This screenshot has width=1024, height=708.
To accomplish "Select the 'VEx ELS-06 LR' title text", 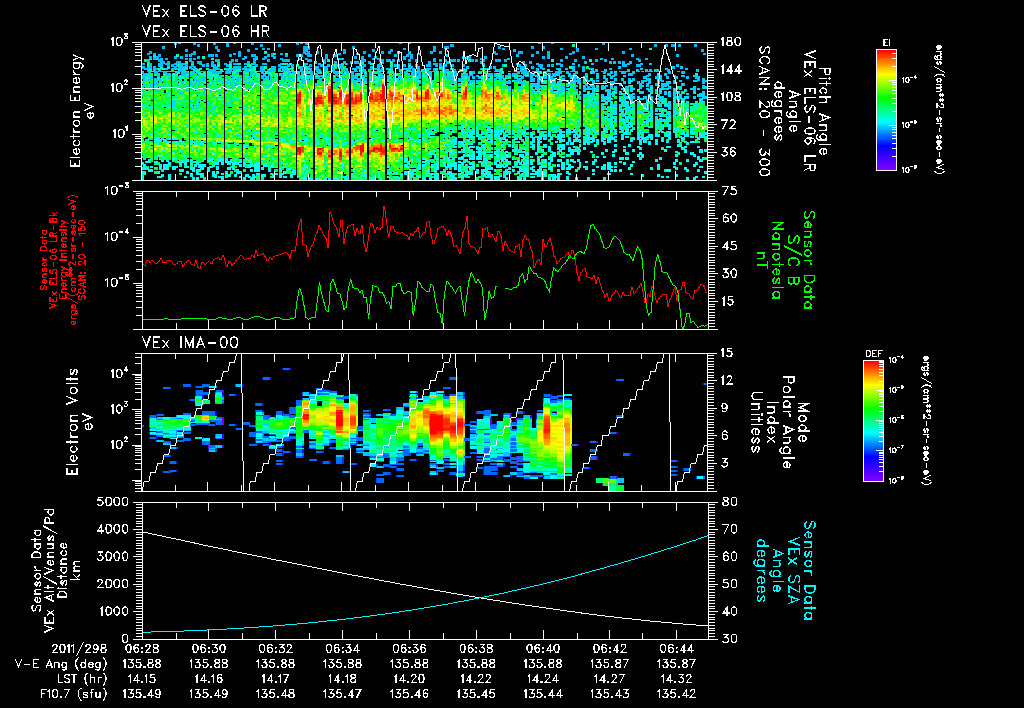I will pos(204,12).
